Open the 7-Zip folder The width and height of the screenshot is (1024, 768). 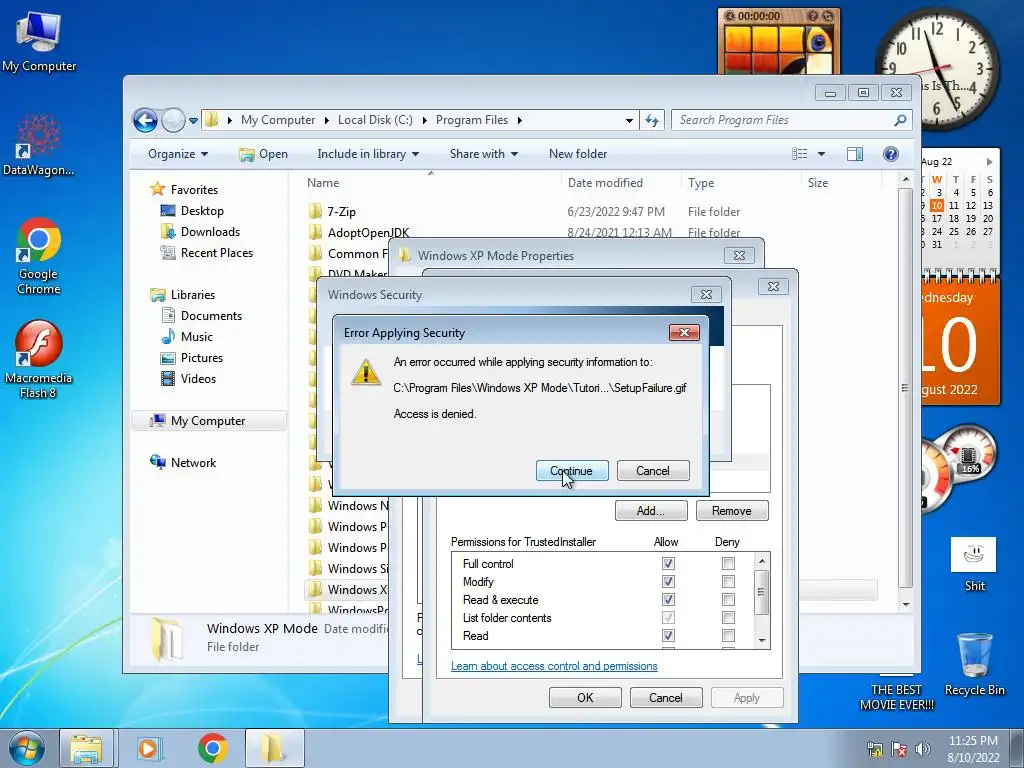tap(342, 212)
